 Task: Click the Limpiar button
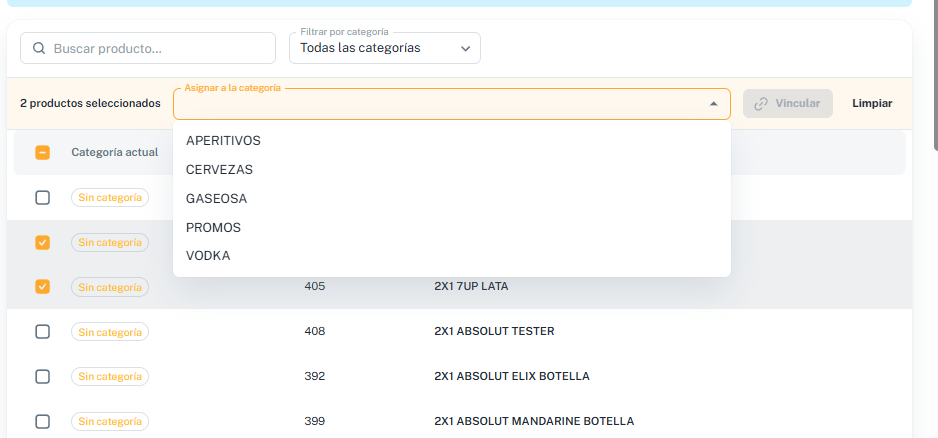872,104
